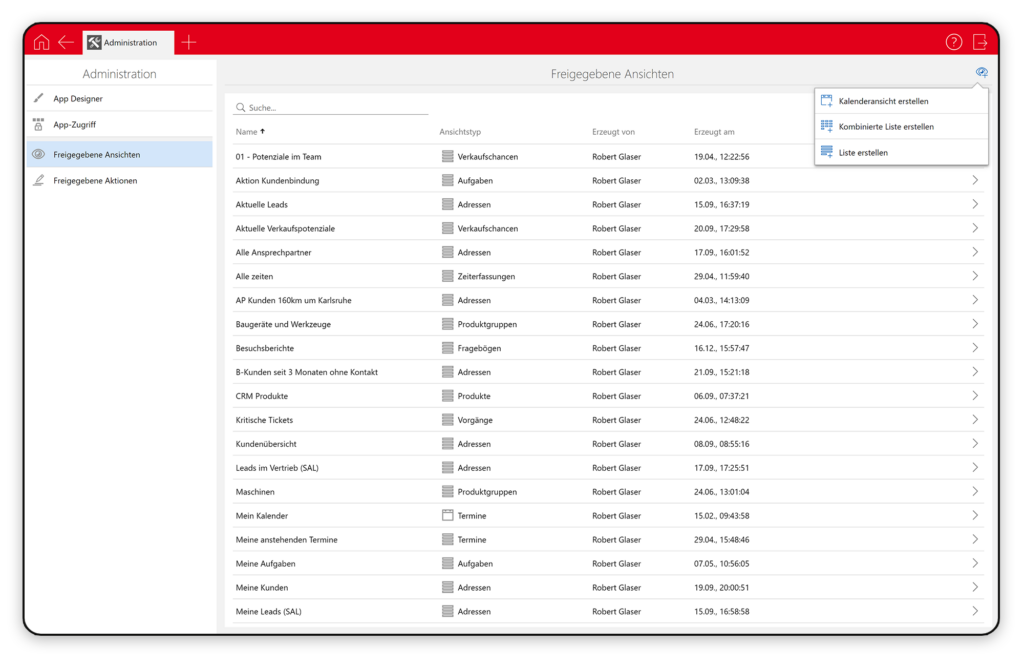Click the back arrow icon
Image resolution: width=1024 pixels, height=666 pixels.
pos(66,42)
